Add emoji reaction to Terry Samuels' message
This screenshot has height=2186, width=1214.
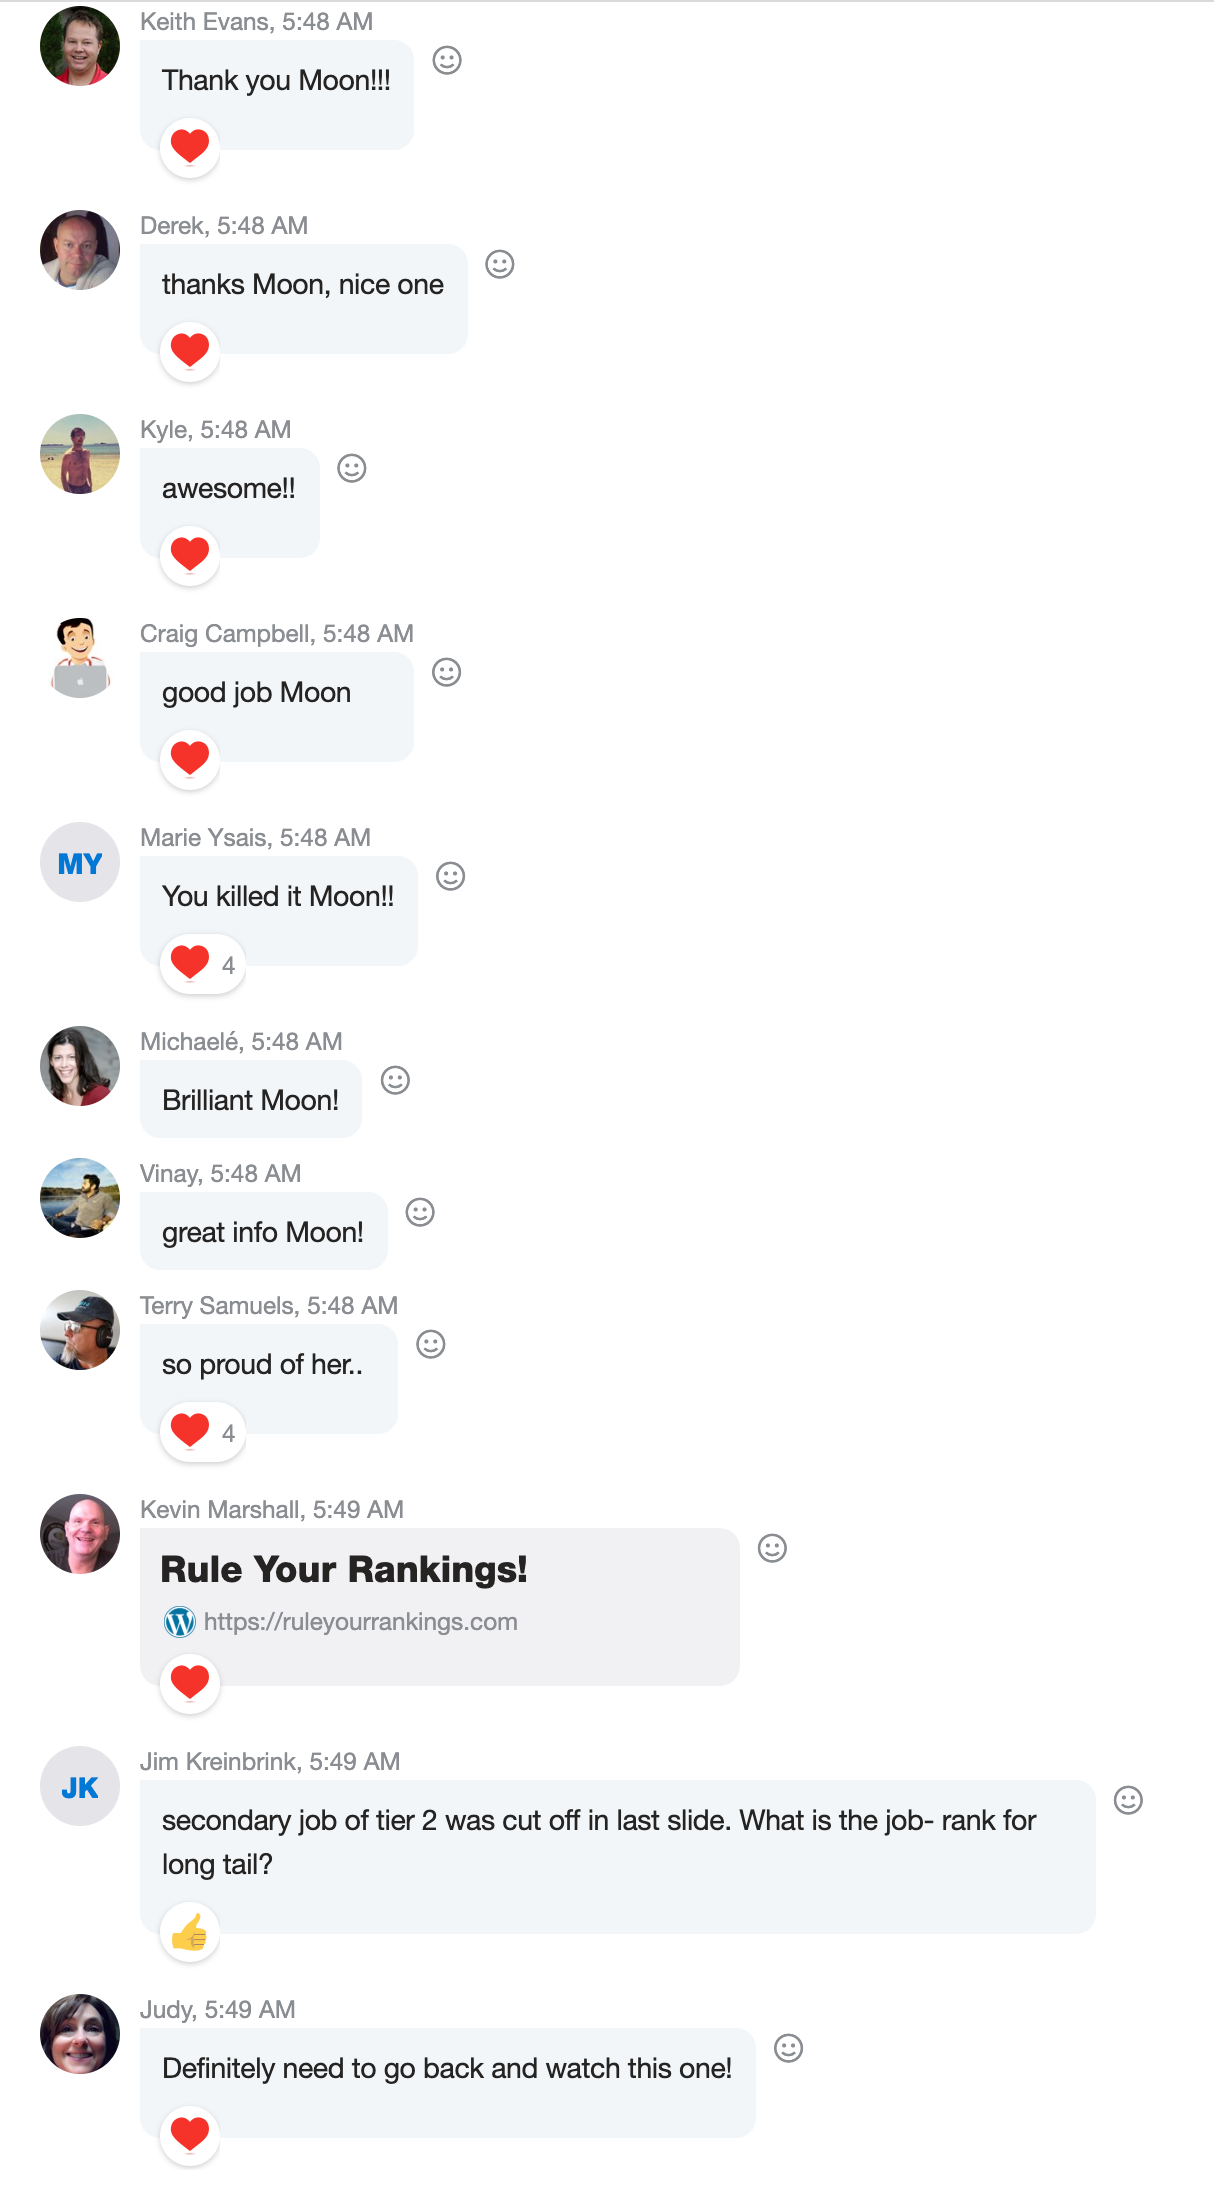pyautogui.click(x=431, y=1345)
